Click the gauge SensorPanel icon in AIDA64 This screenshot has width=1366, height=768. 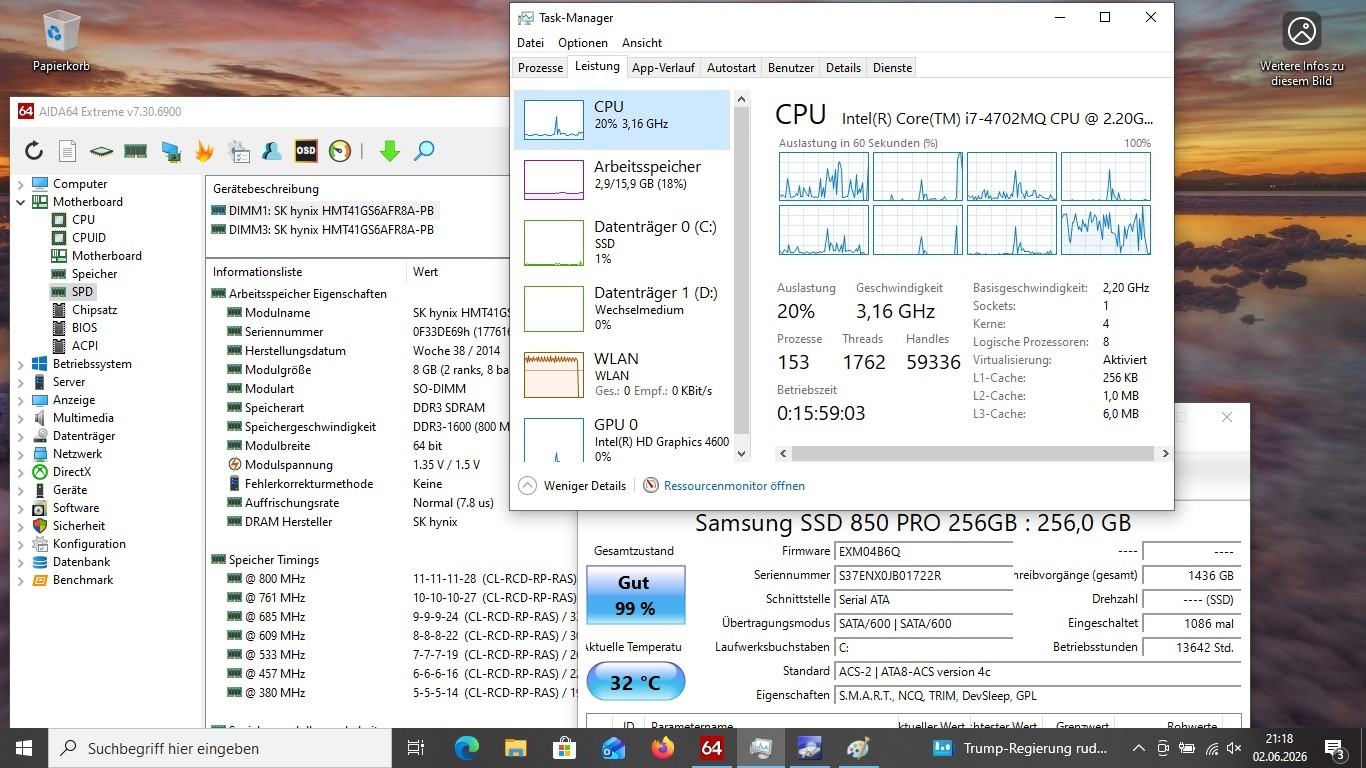click(x=340, y=151)
